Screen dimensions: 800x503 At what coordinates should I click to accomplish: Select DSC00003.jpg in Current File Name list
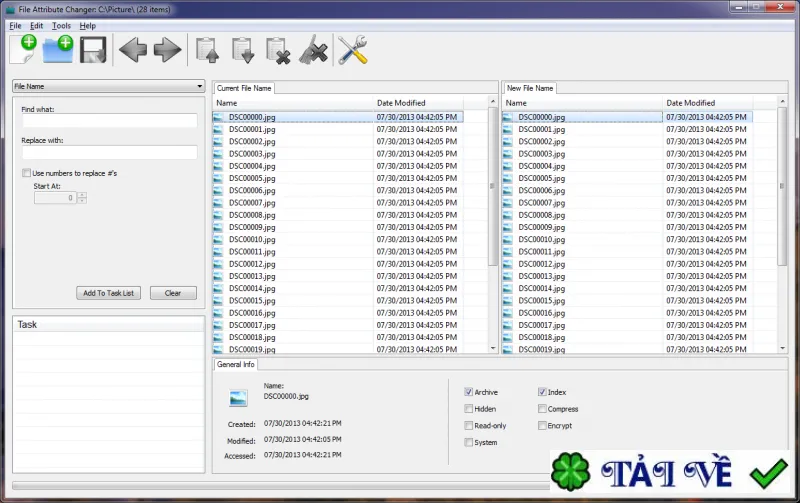pos(338,154)
